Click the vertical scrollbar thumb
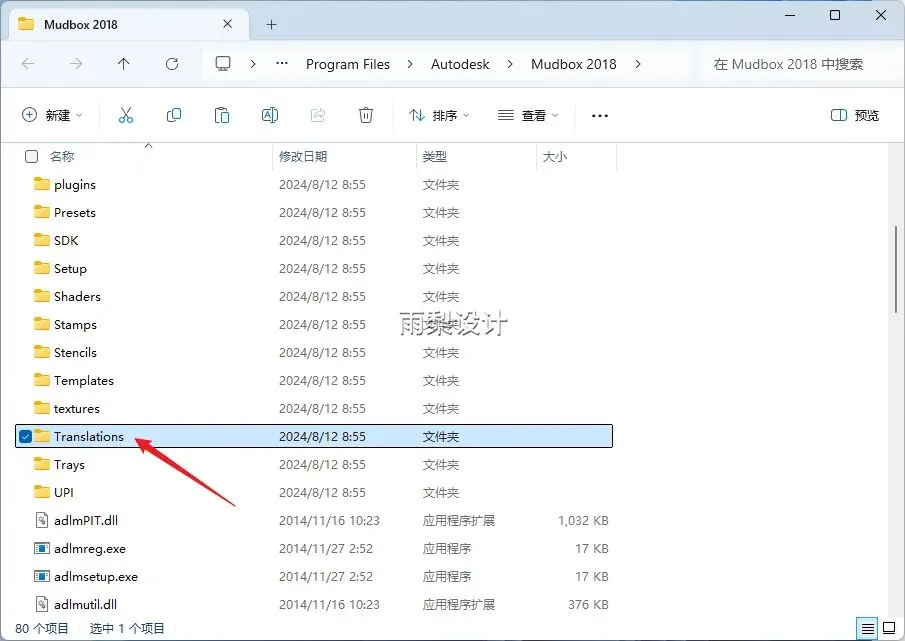This screenshot has height=641, width=905. pyautogui.click(x=896, y=270)
